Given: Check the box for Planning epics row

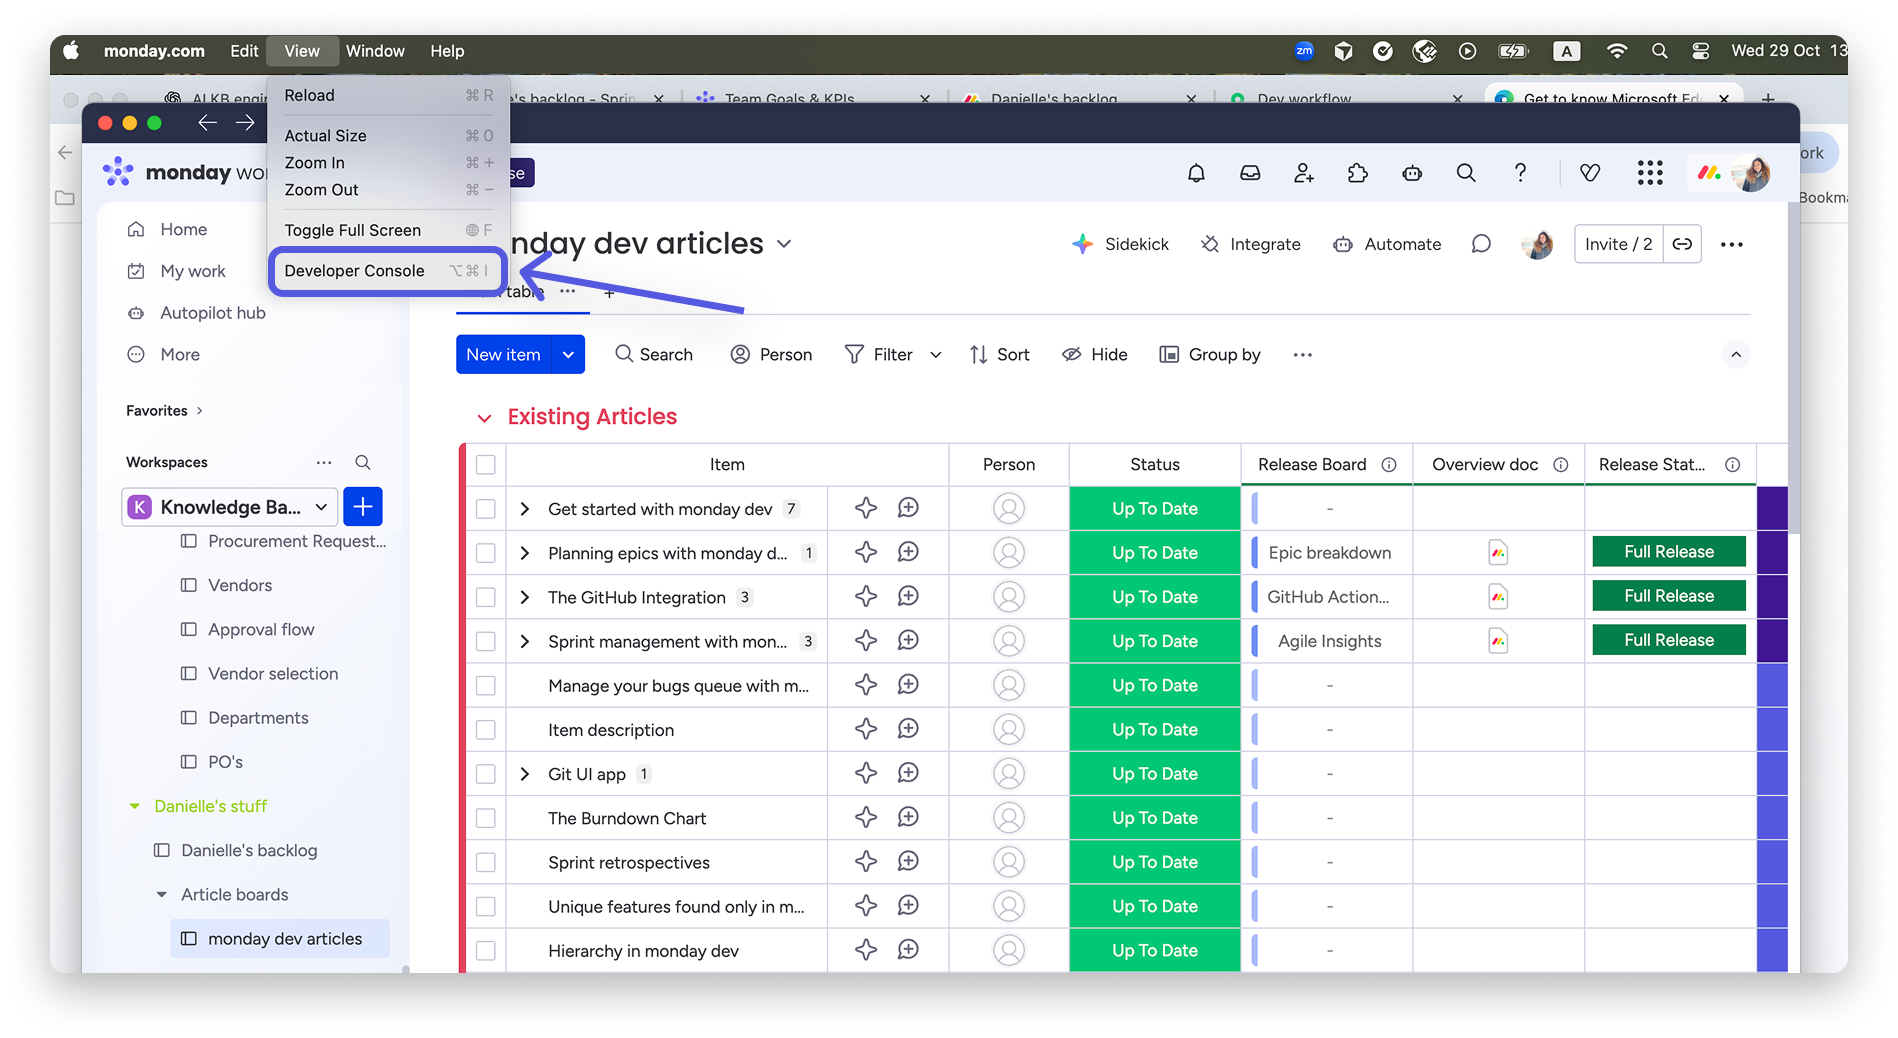Looking at the screenshot, I should coord(486,553).
